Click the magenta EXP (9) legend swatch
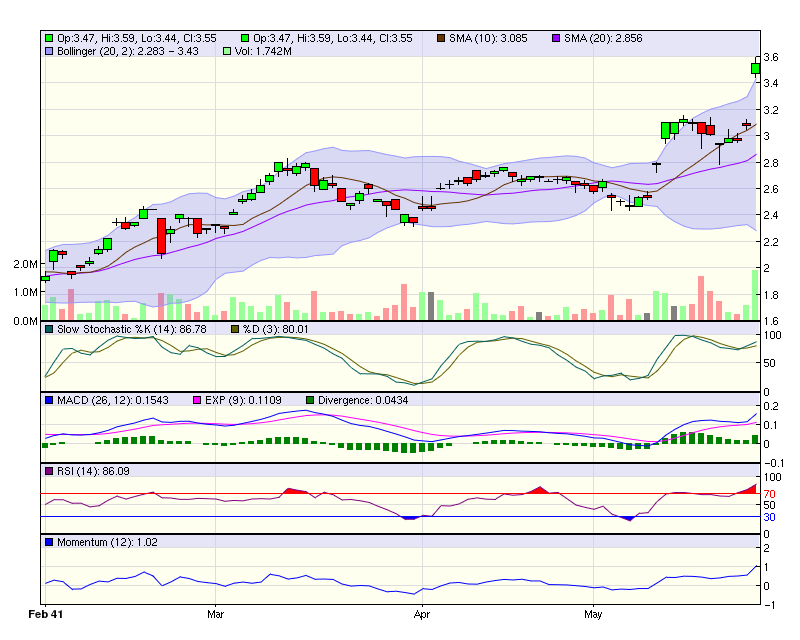The height and width of the screenshot is (640, 800). pyautogui.click(x=197, y=400)
